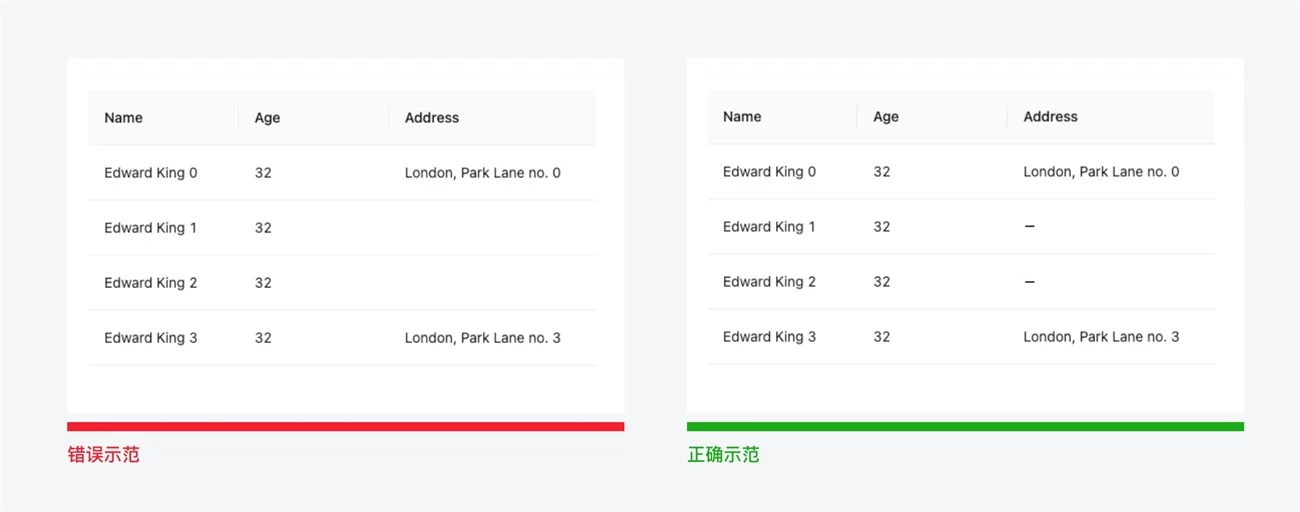The height and width of the screenshot is (512, 1300).
Task: Click age 32 for right Edward King 3
Action: point(881,337)
